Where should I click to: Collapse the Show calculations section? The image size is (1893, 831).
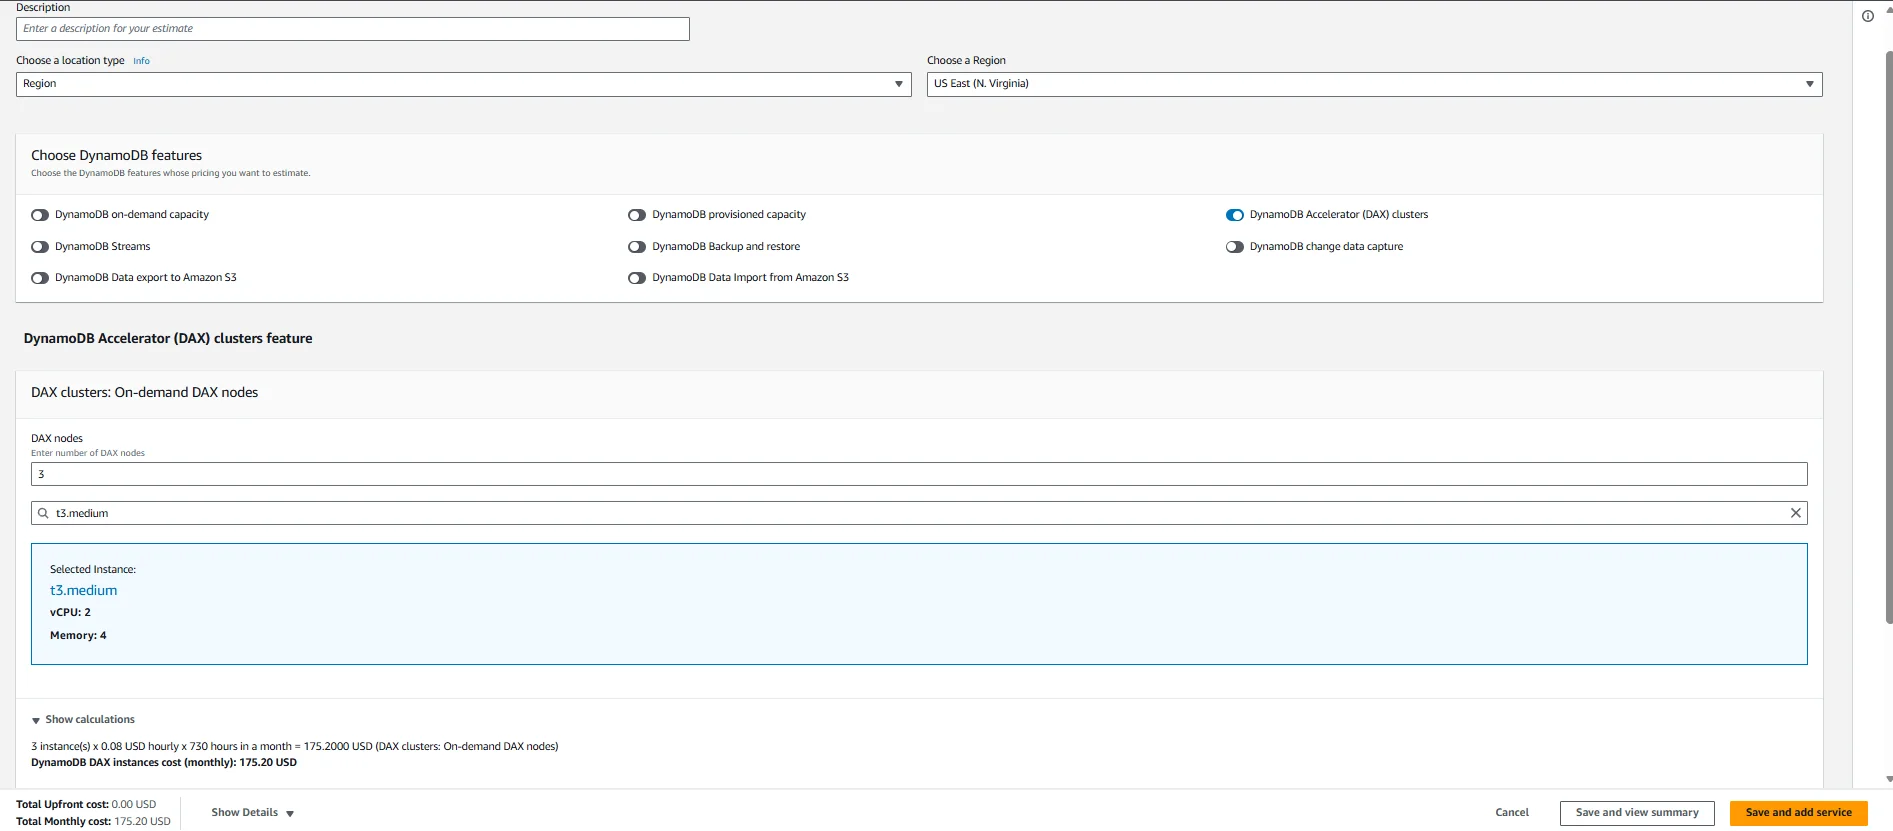[x=83, y=720]
